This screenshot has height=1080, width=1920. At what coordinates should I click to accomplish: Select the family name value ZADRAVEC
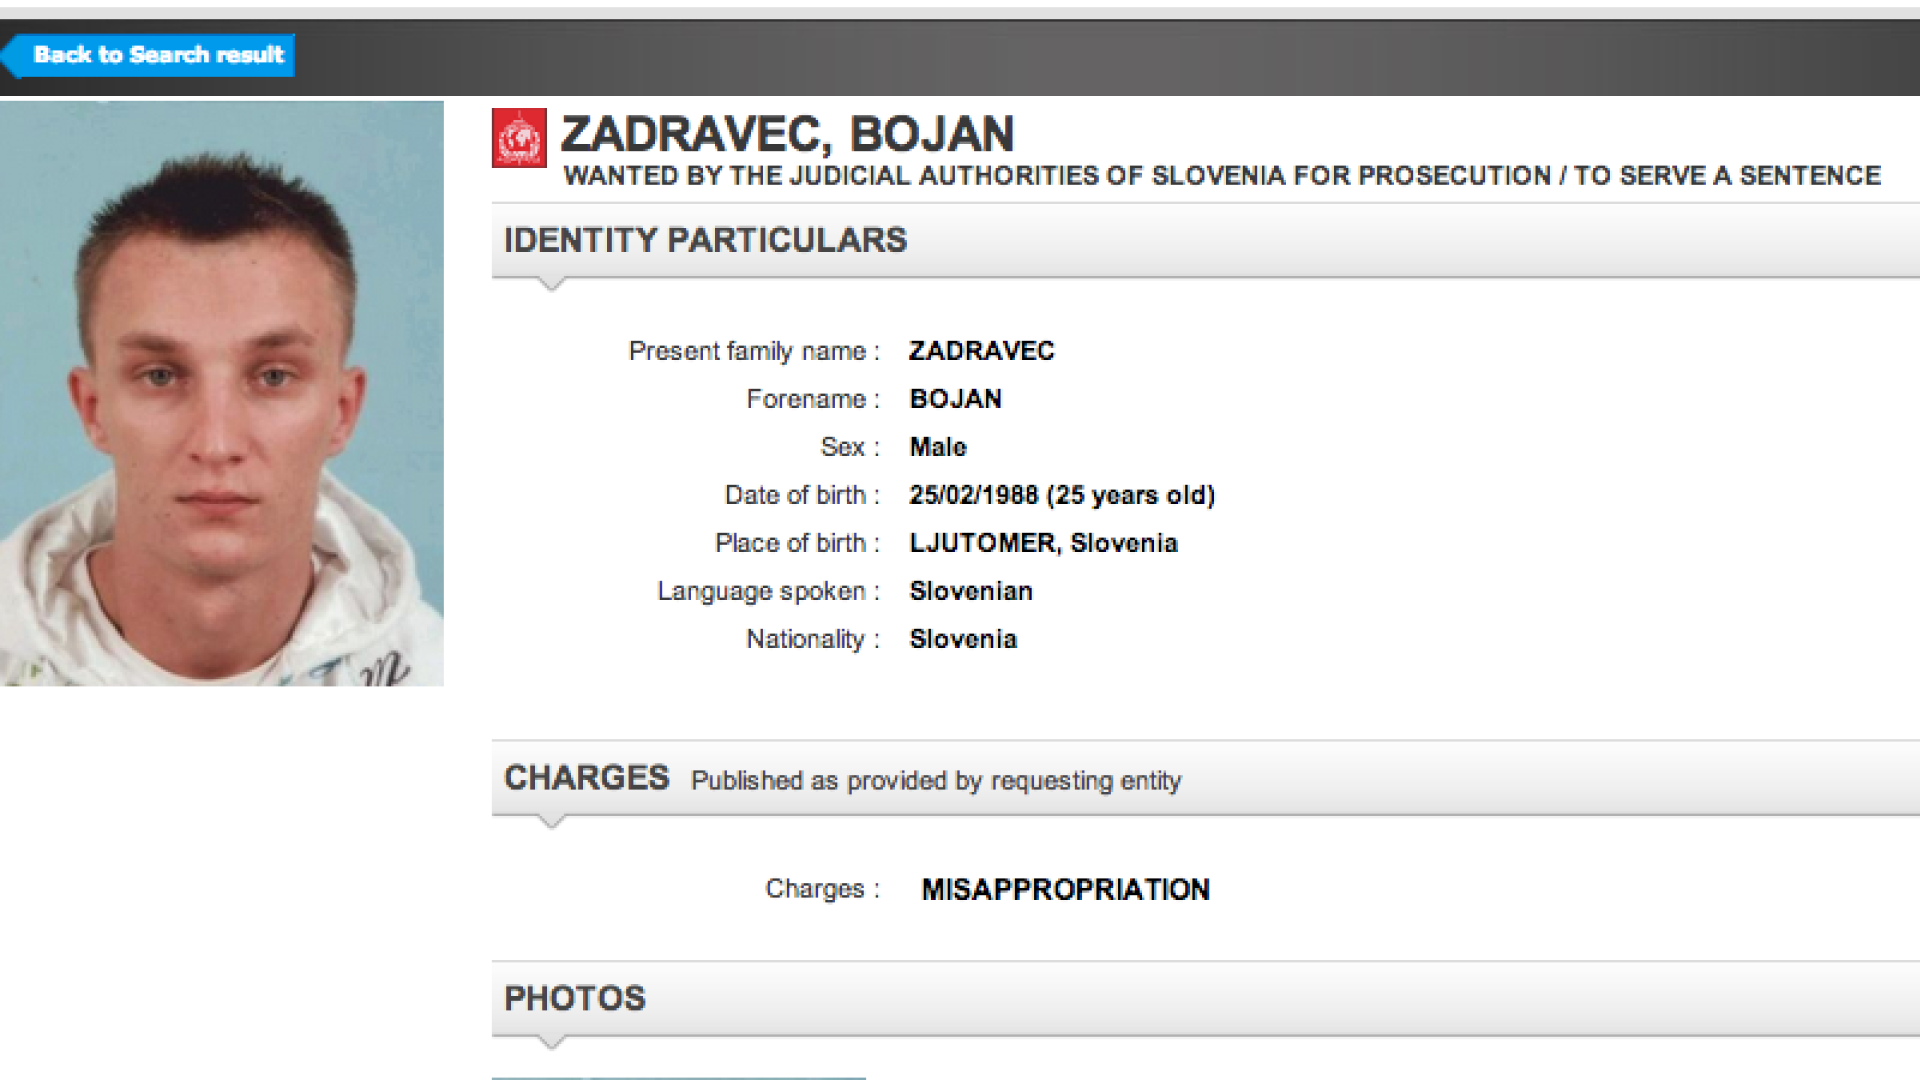[x=981, y=351]
